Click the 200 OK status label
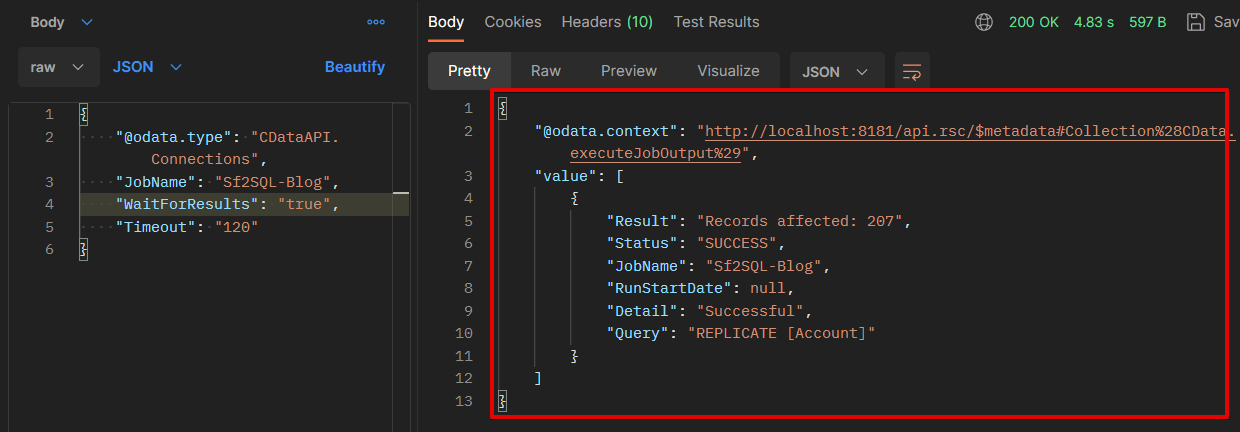Screen dimensions: 1240x432 pos(1034,22)
